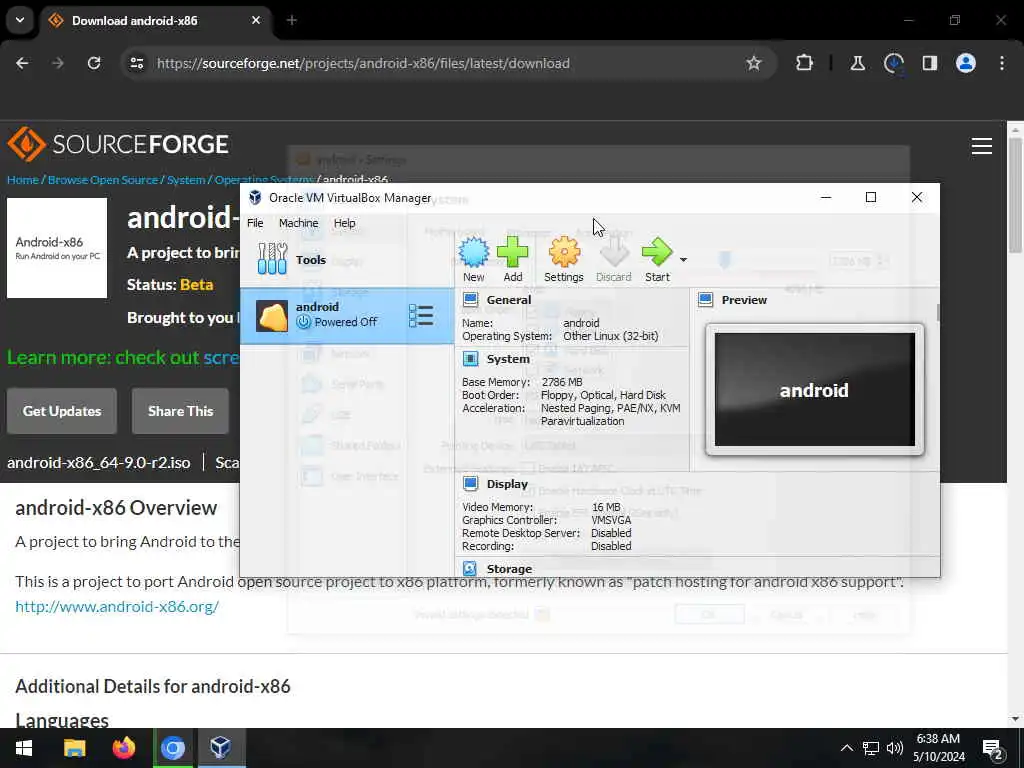
Task: Bookmark this page with the star icon
Action: tap(754, 63)
